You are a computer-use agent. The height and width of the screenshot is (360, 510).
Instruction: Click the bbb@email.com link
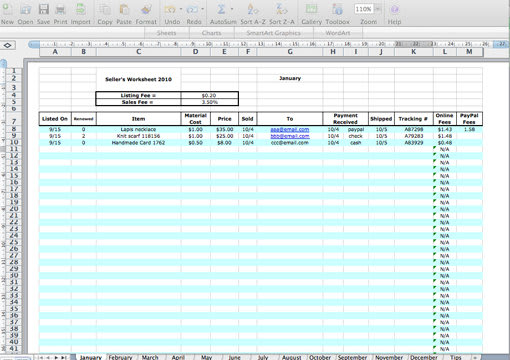pyautogui.click(x=290, y=136)
